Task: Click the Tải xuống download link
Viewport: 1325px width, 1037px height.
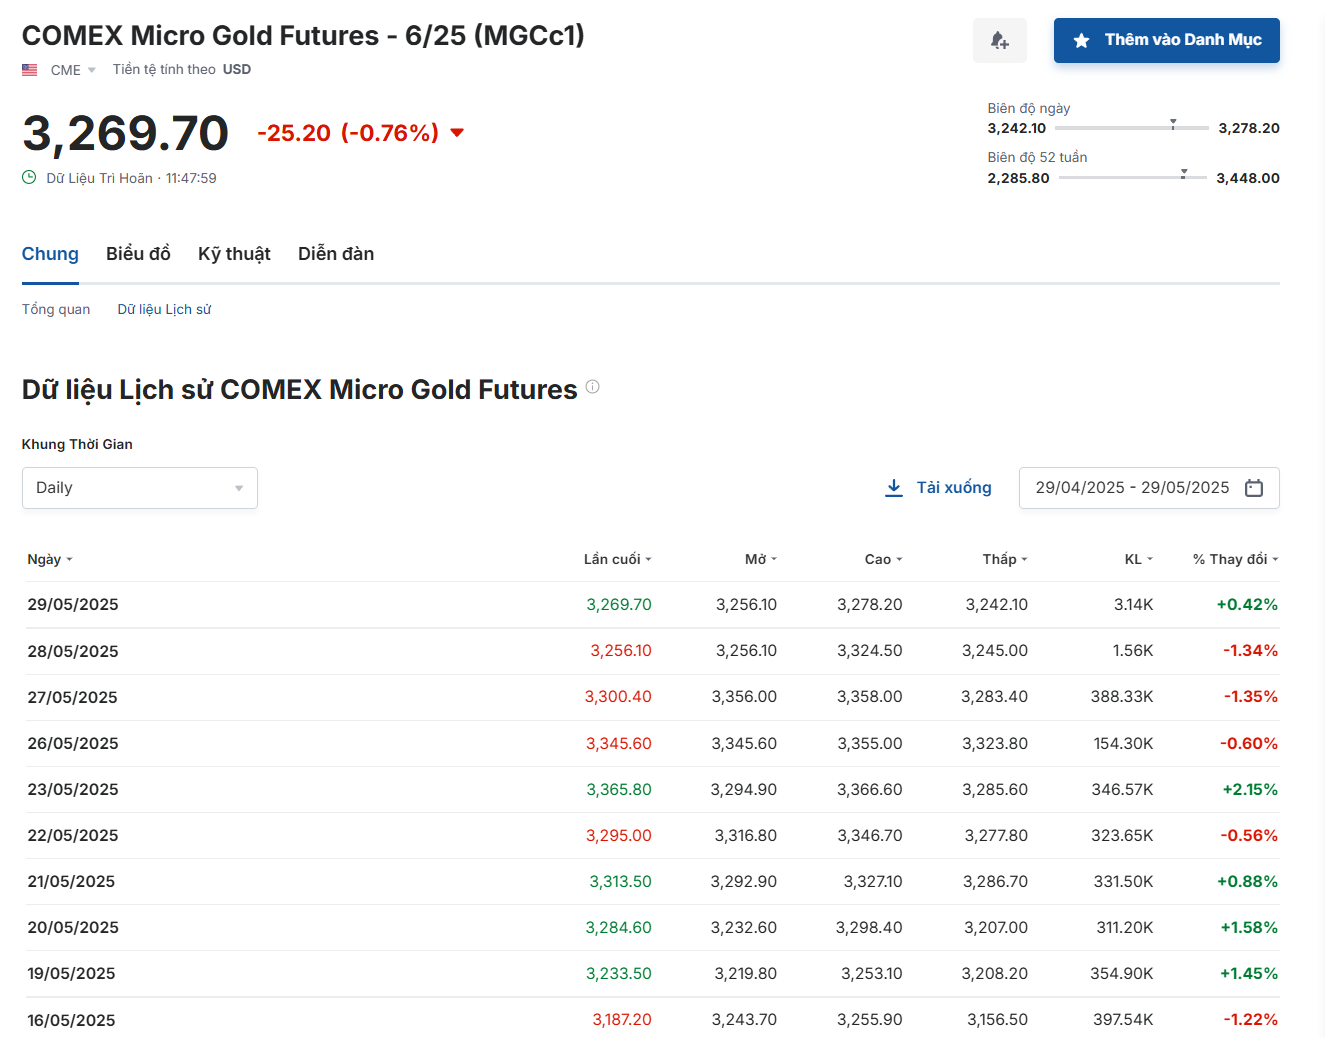Action: coord(939,488)
